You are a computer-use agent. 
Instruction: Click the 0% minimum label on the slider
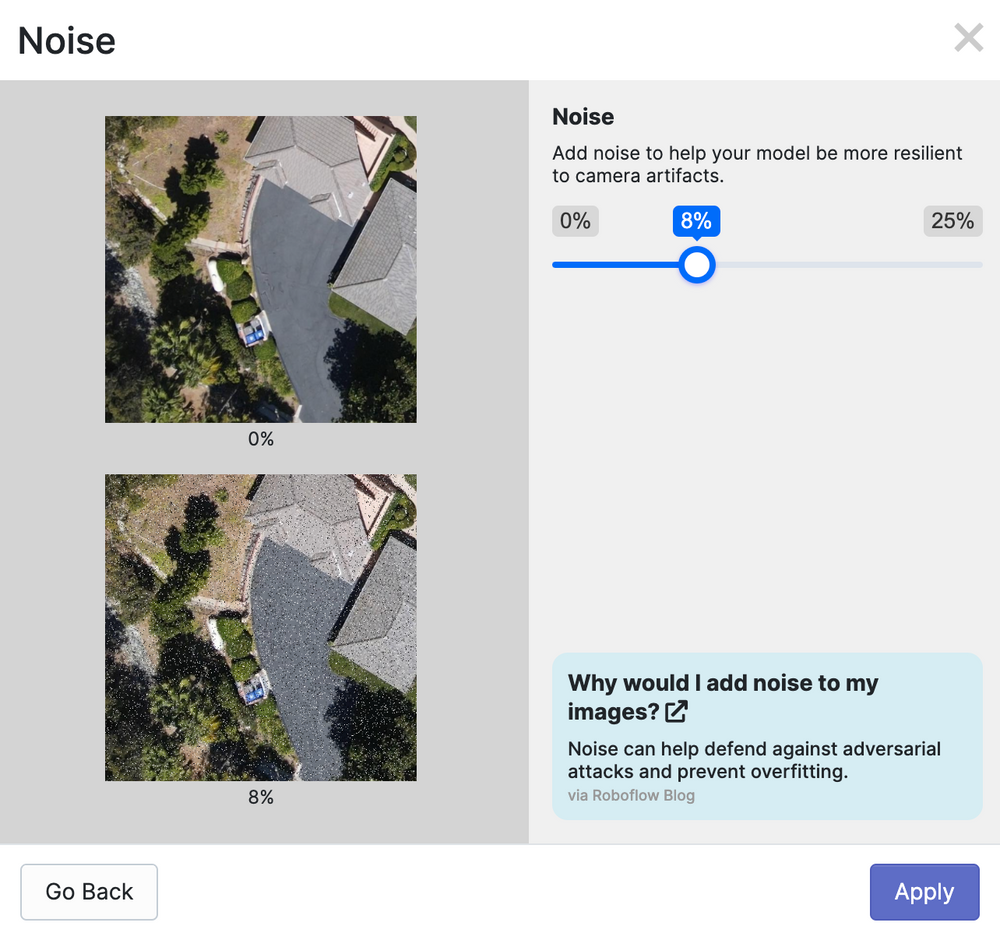pyautogui.click(x=575, y=221)
